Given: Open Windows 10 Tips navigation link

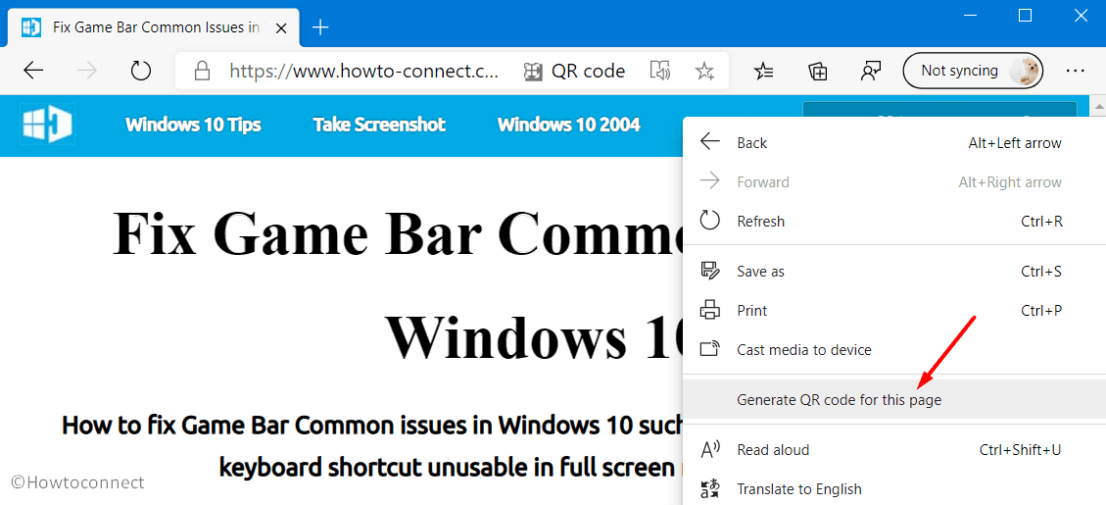Looking at the screenshot, I should coord(193,125).
